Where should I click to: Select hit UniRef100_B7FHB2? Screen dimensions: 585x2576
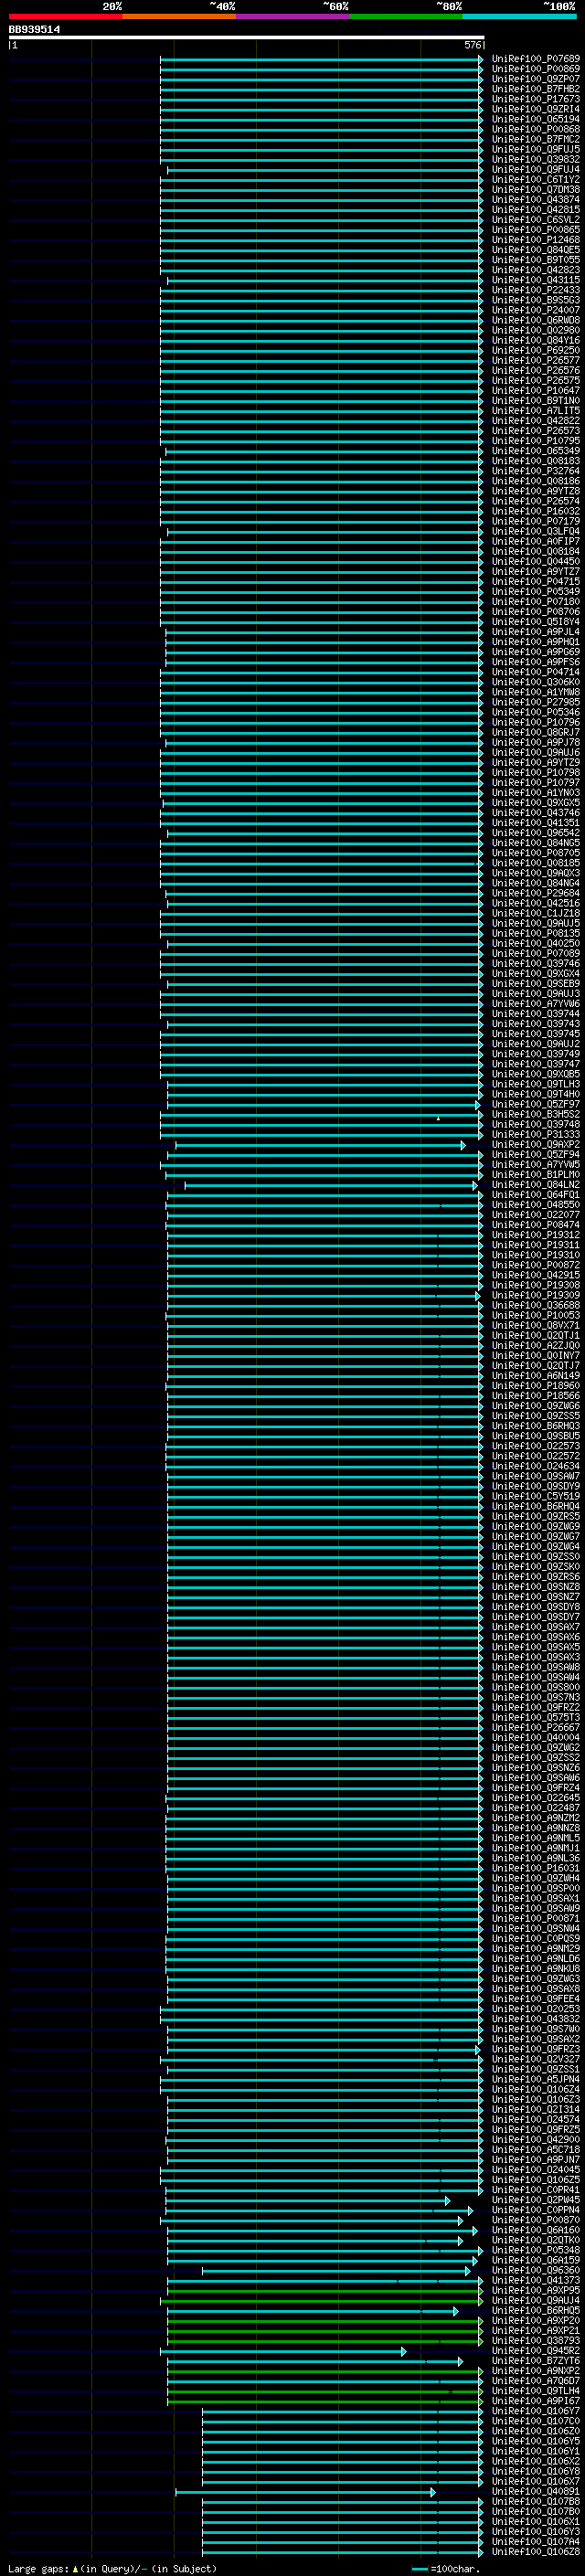(x=536, y=89)
